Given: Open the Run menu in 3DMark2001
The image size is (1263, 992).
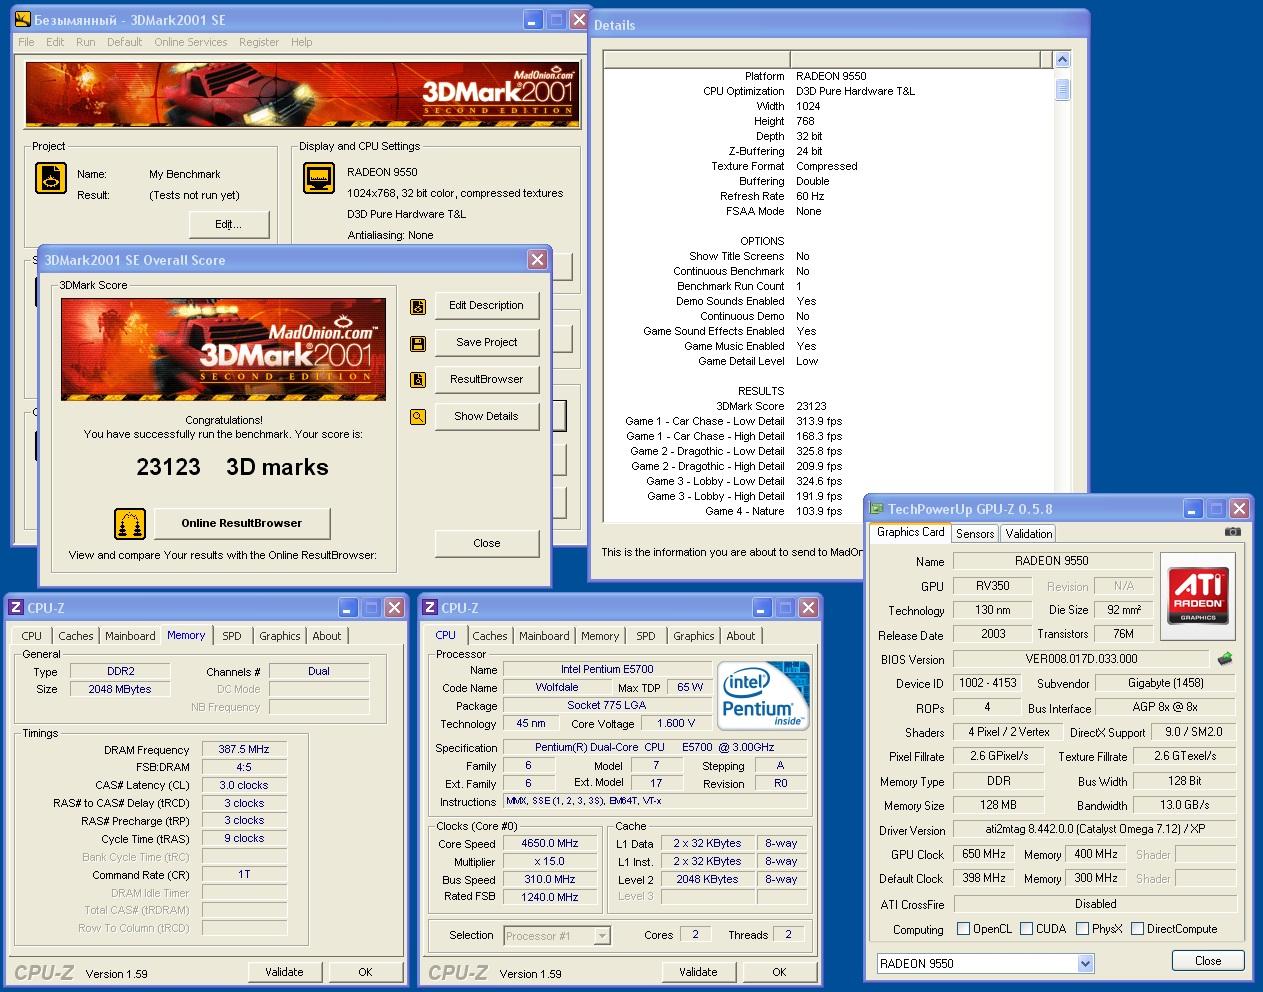Looking at the screenshot, I should pyautogui.click(x=86, y=42).
